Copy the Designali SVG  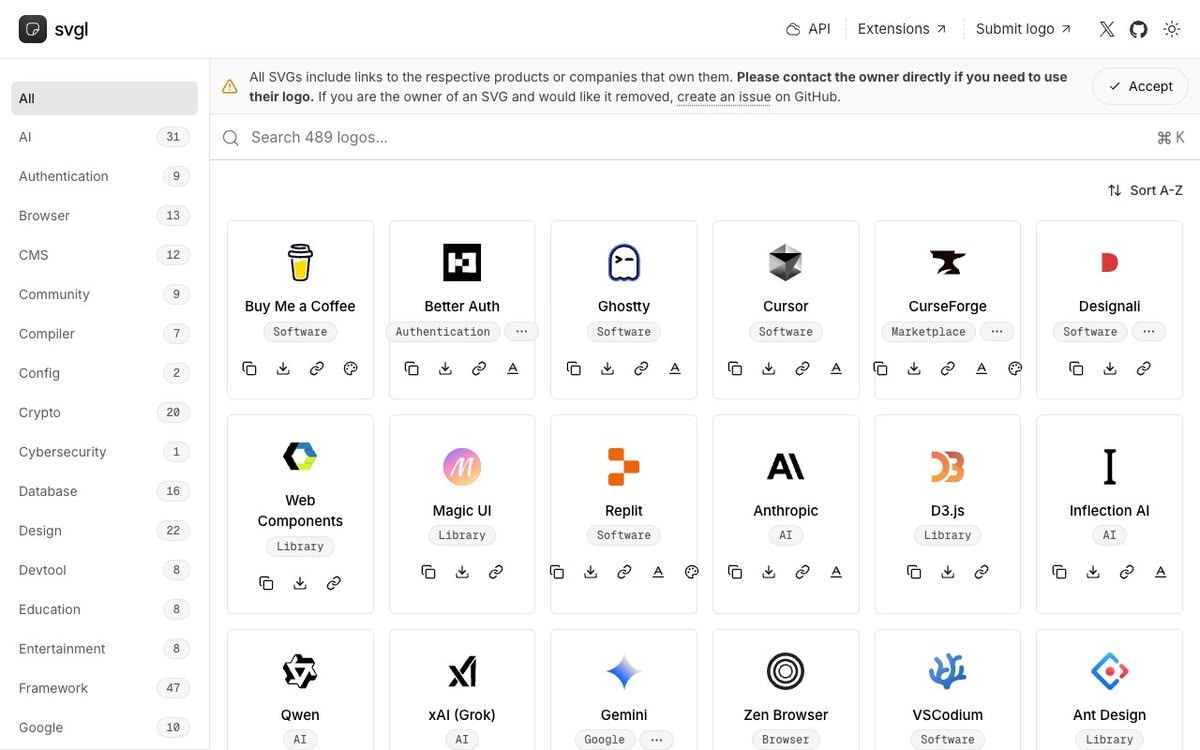[x=1076, y=369]
